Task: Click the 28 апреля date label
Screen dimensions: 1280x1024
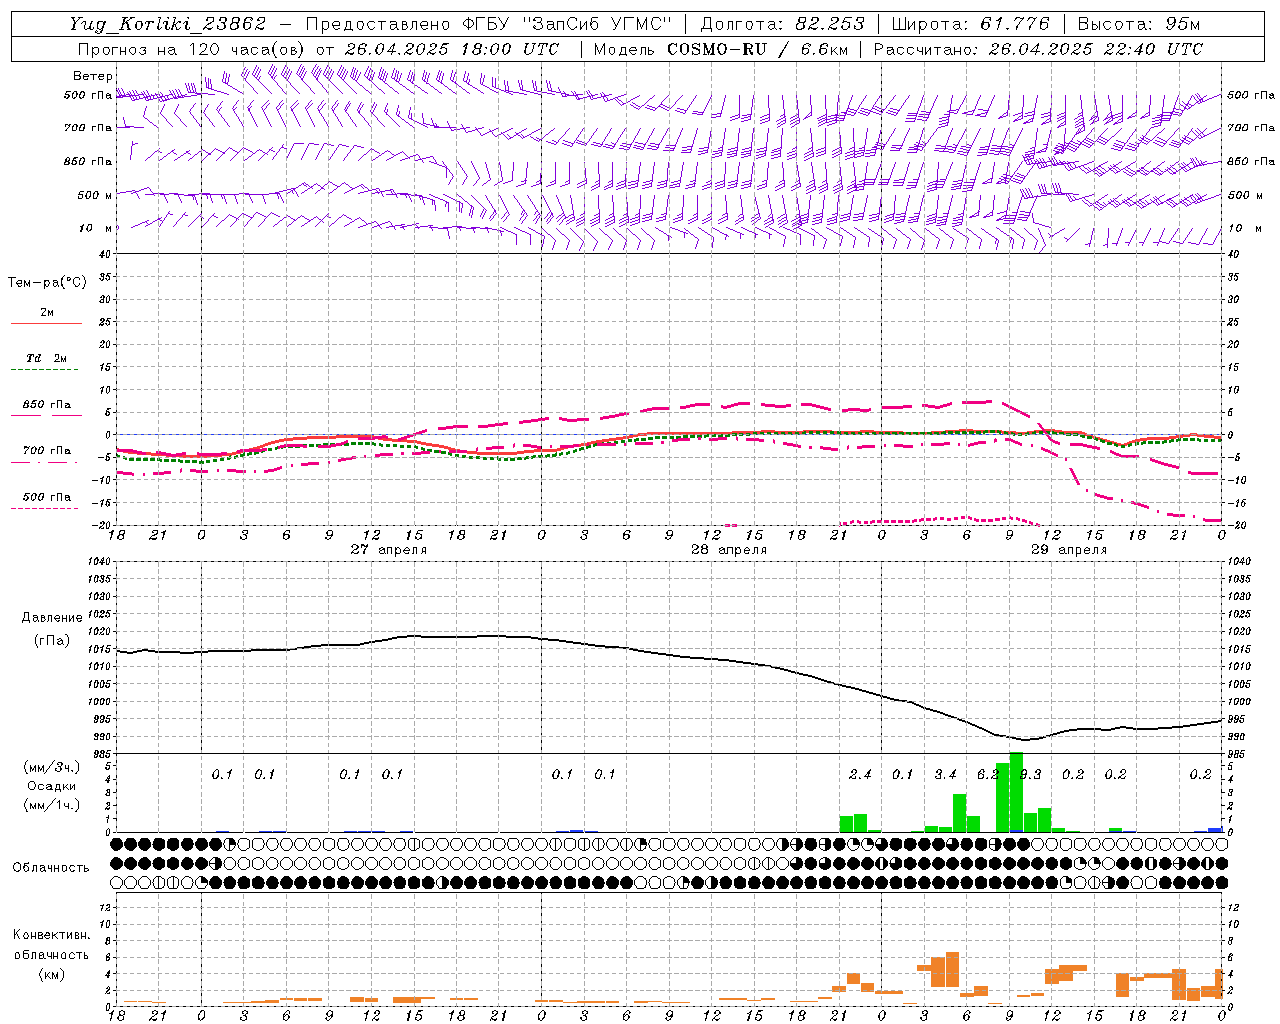Action: [729, 550]
